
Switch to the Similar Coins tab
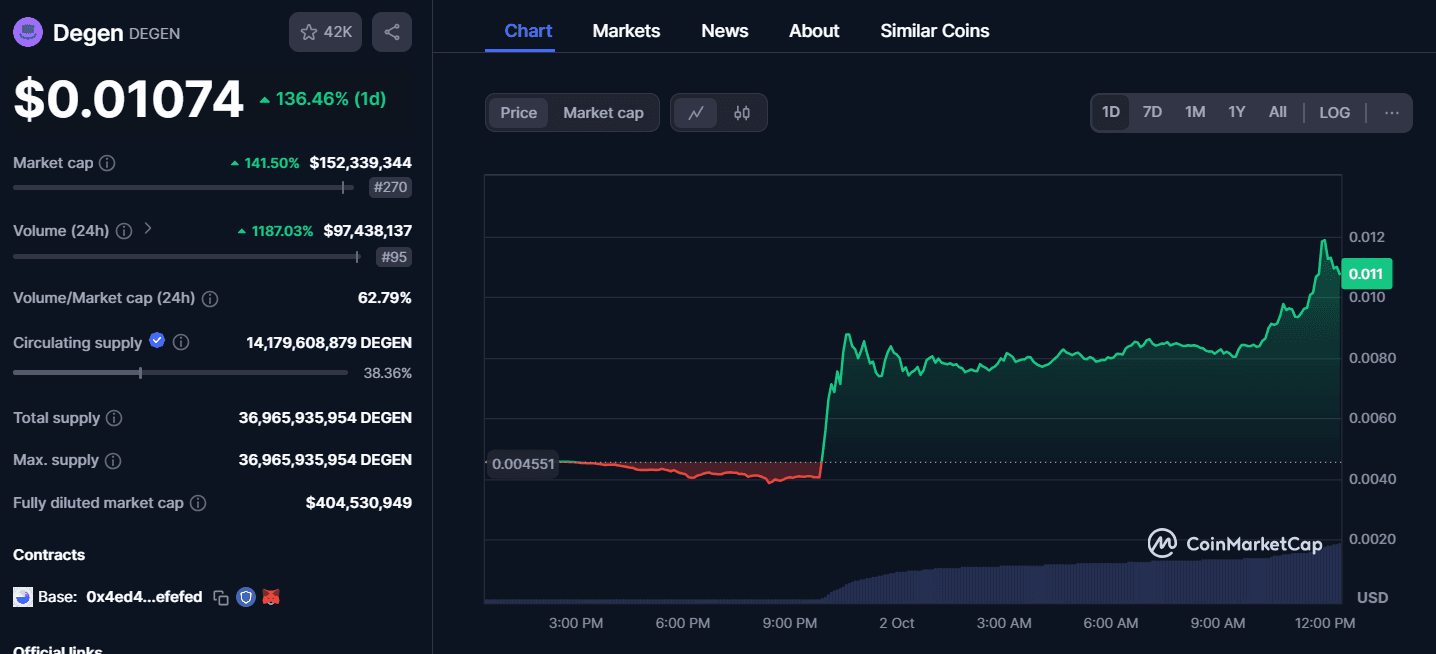click(x=934, y=31)
